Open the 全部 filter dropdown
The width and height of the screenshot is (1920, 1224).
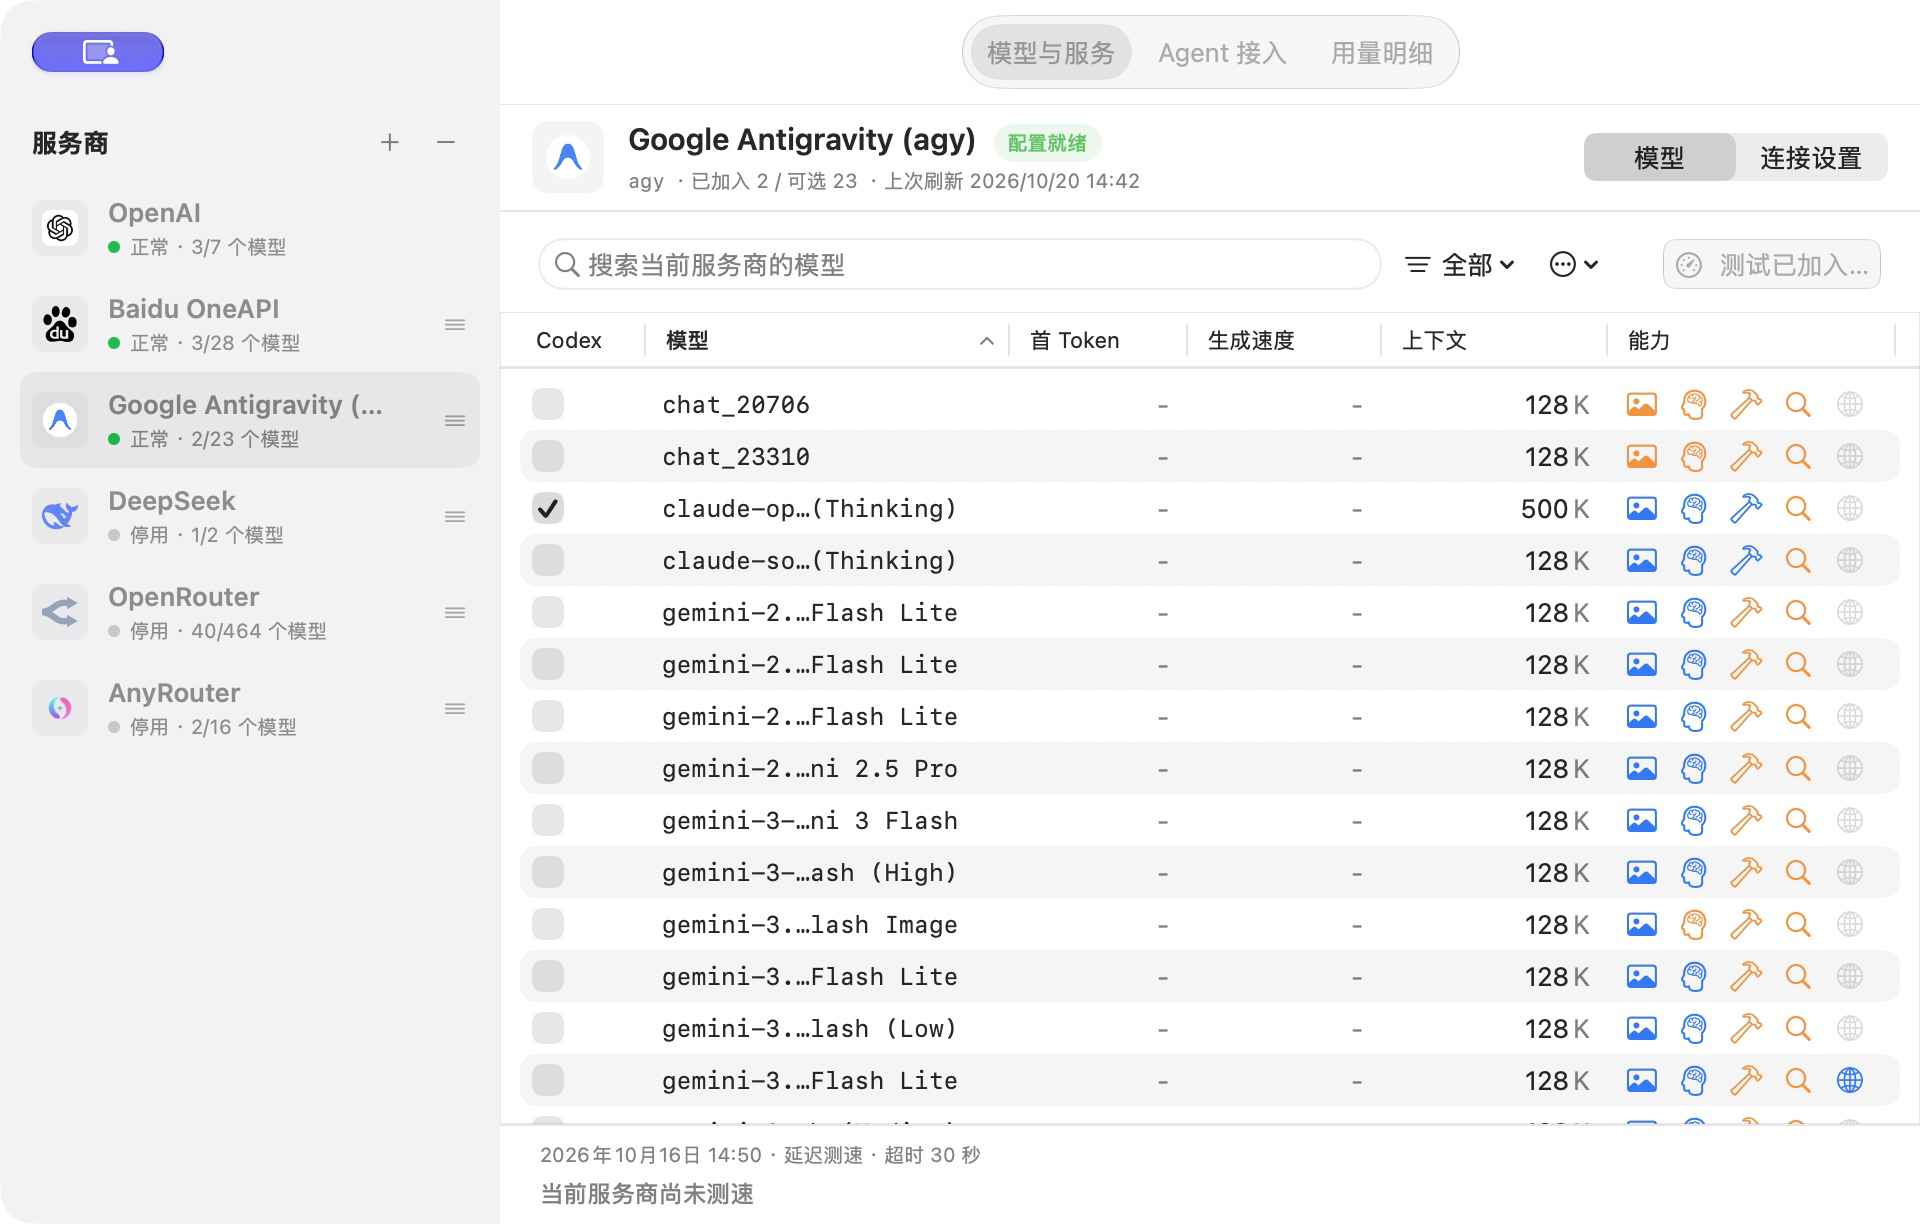coord(1460,265)
